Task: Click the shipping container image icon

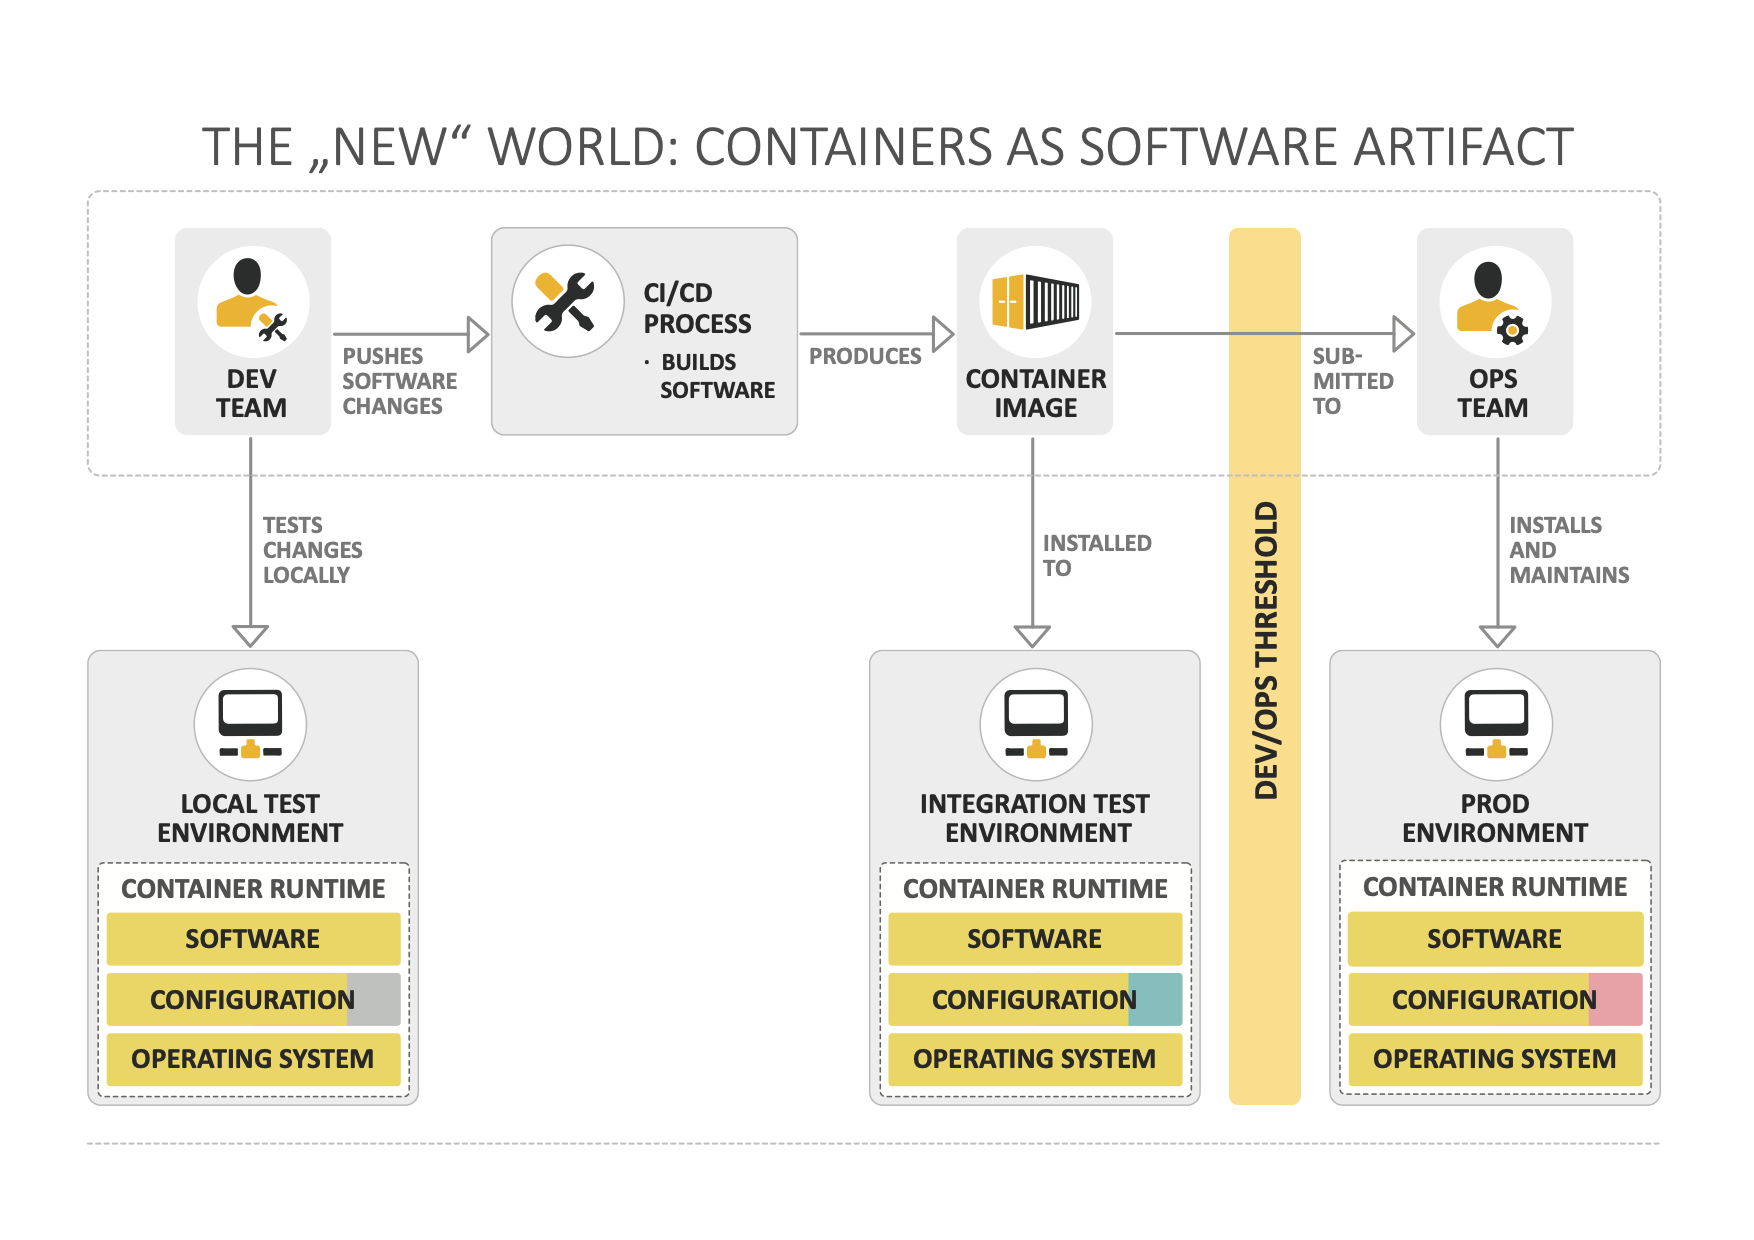Action: (1035, 301)
